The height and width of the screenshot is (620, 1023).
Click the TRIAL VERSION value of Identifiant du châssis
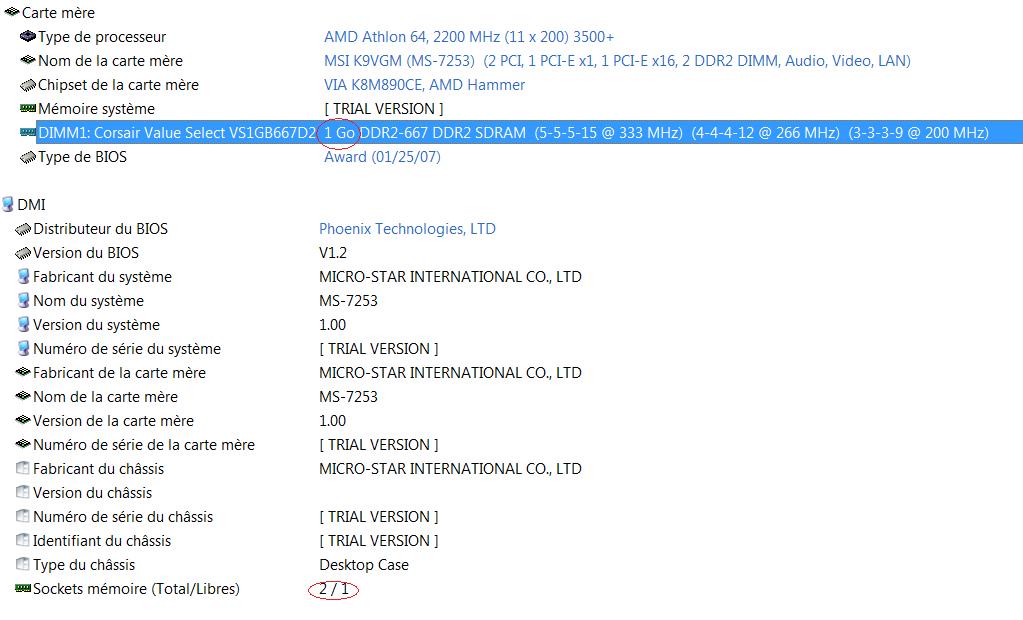378,541
